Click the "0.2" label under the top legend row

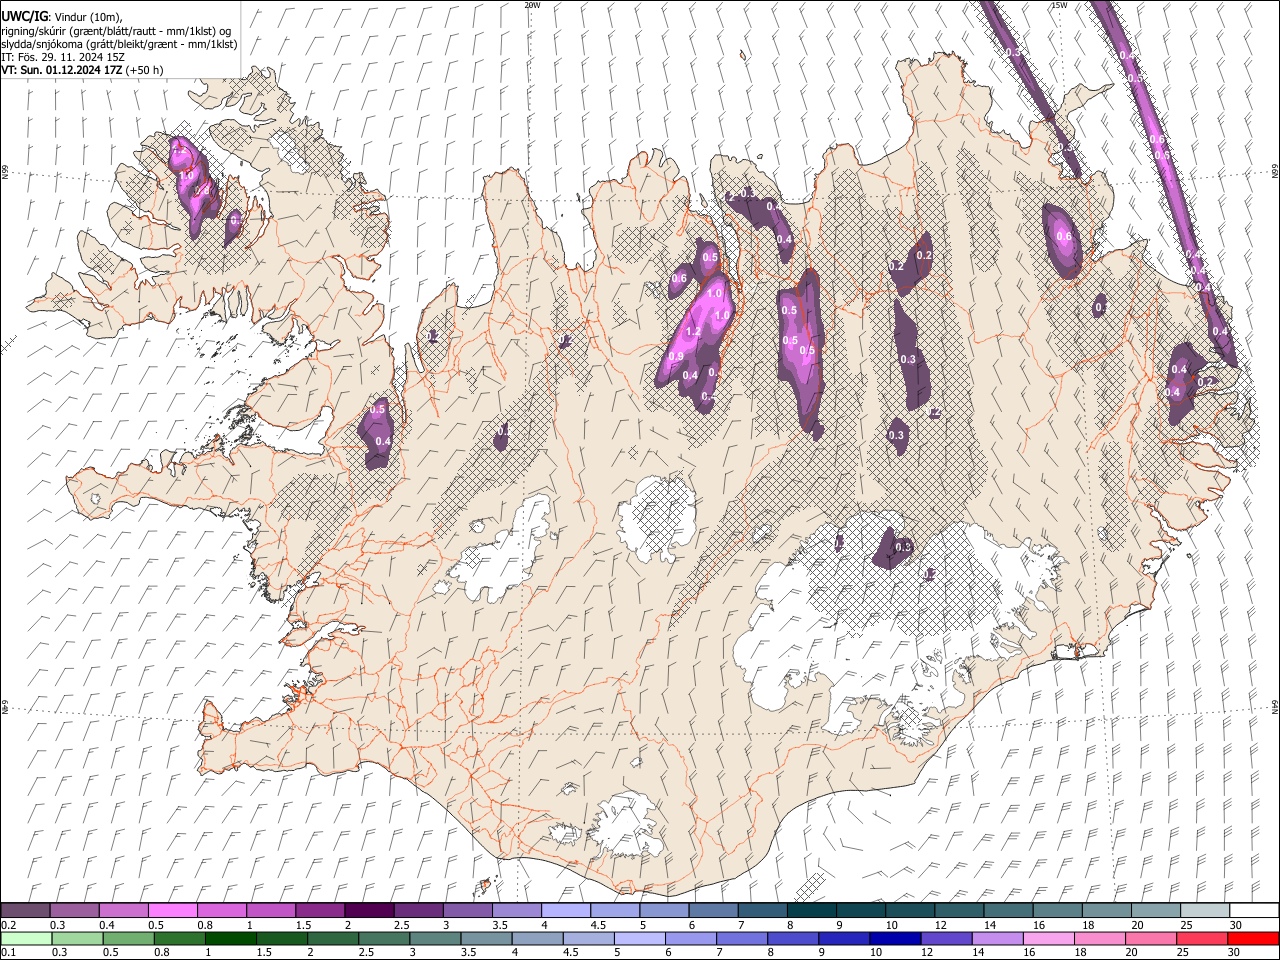[x=9, y=925]
